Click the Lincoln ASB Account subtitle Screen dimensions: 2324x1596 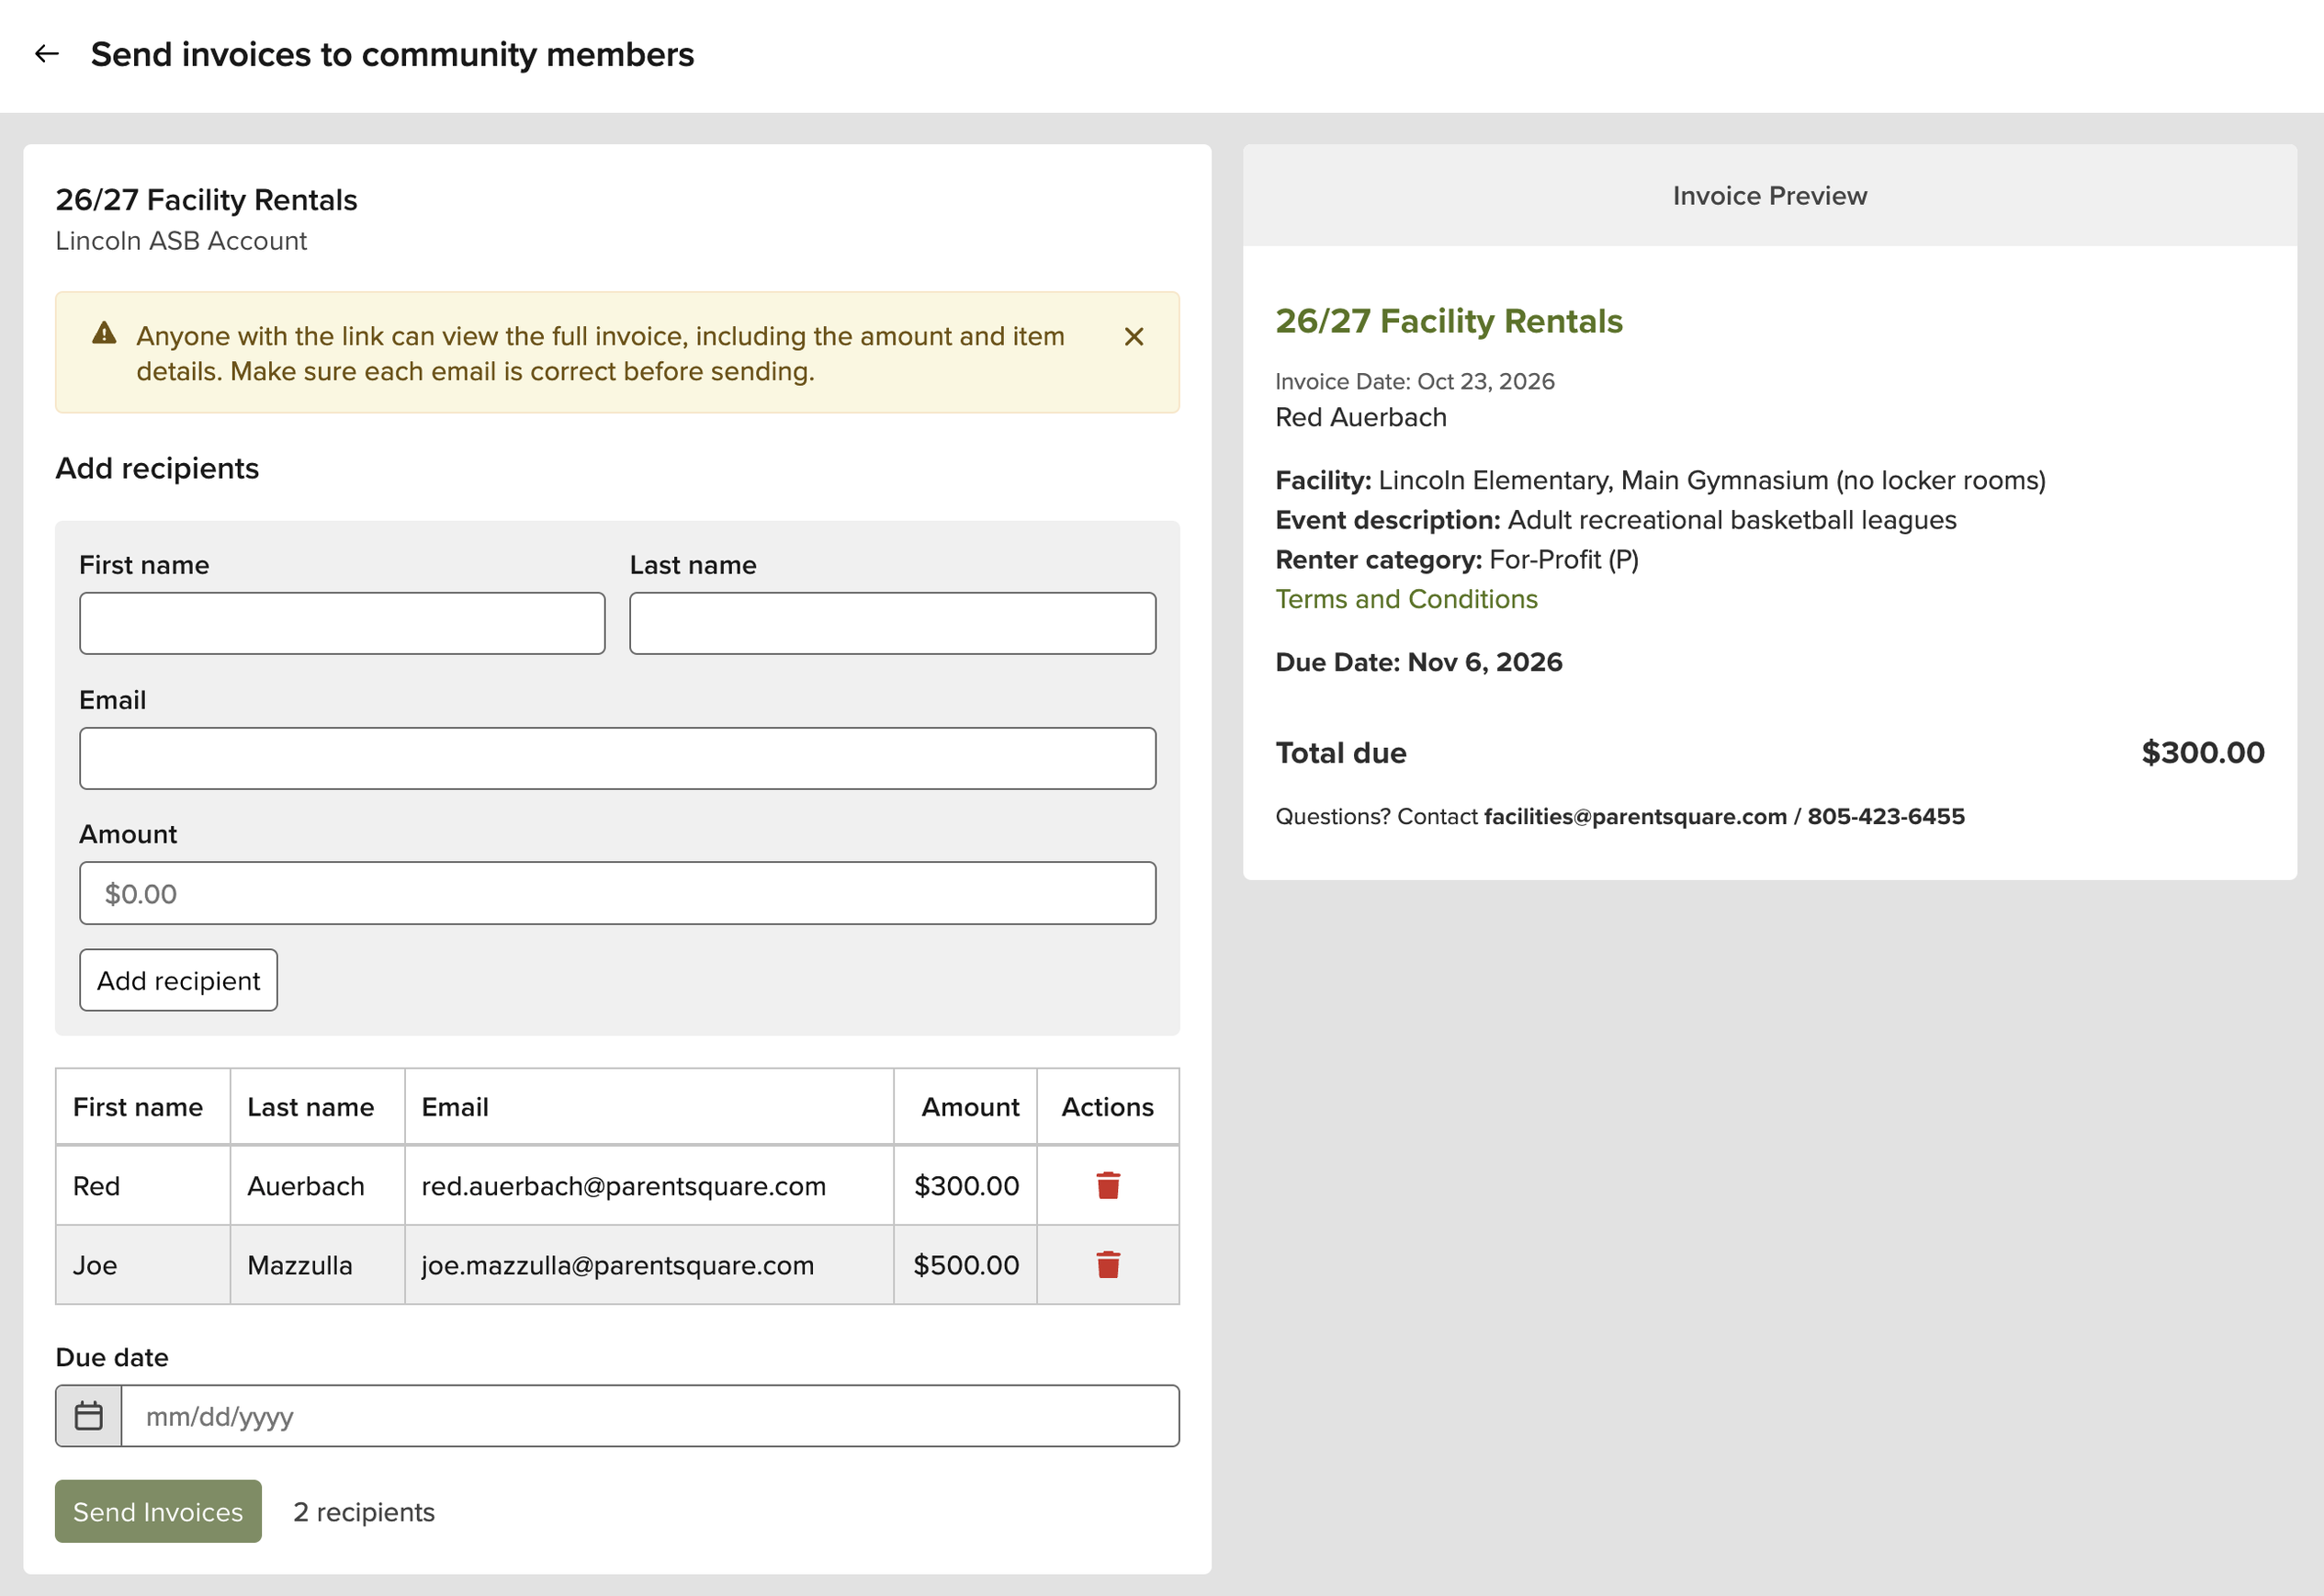coord(181,241)
